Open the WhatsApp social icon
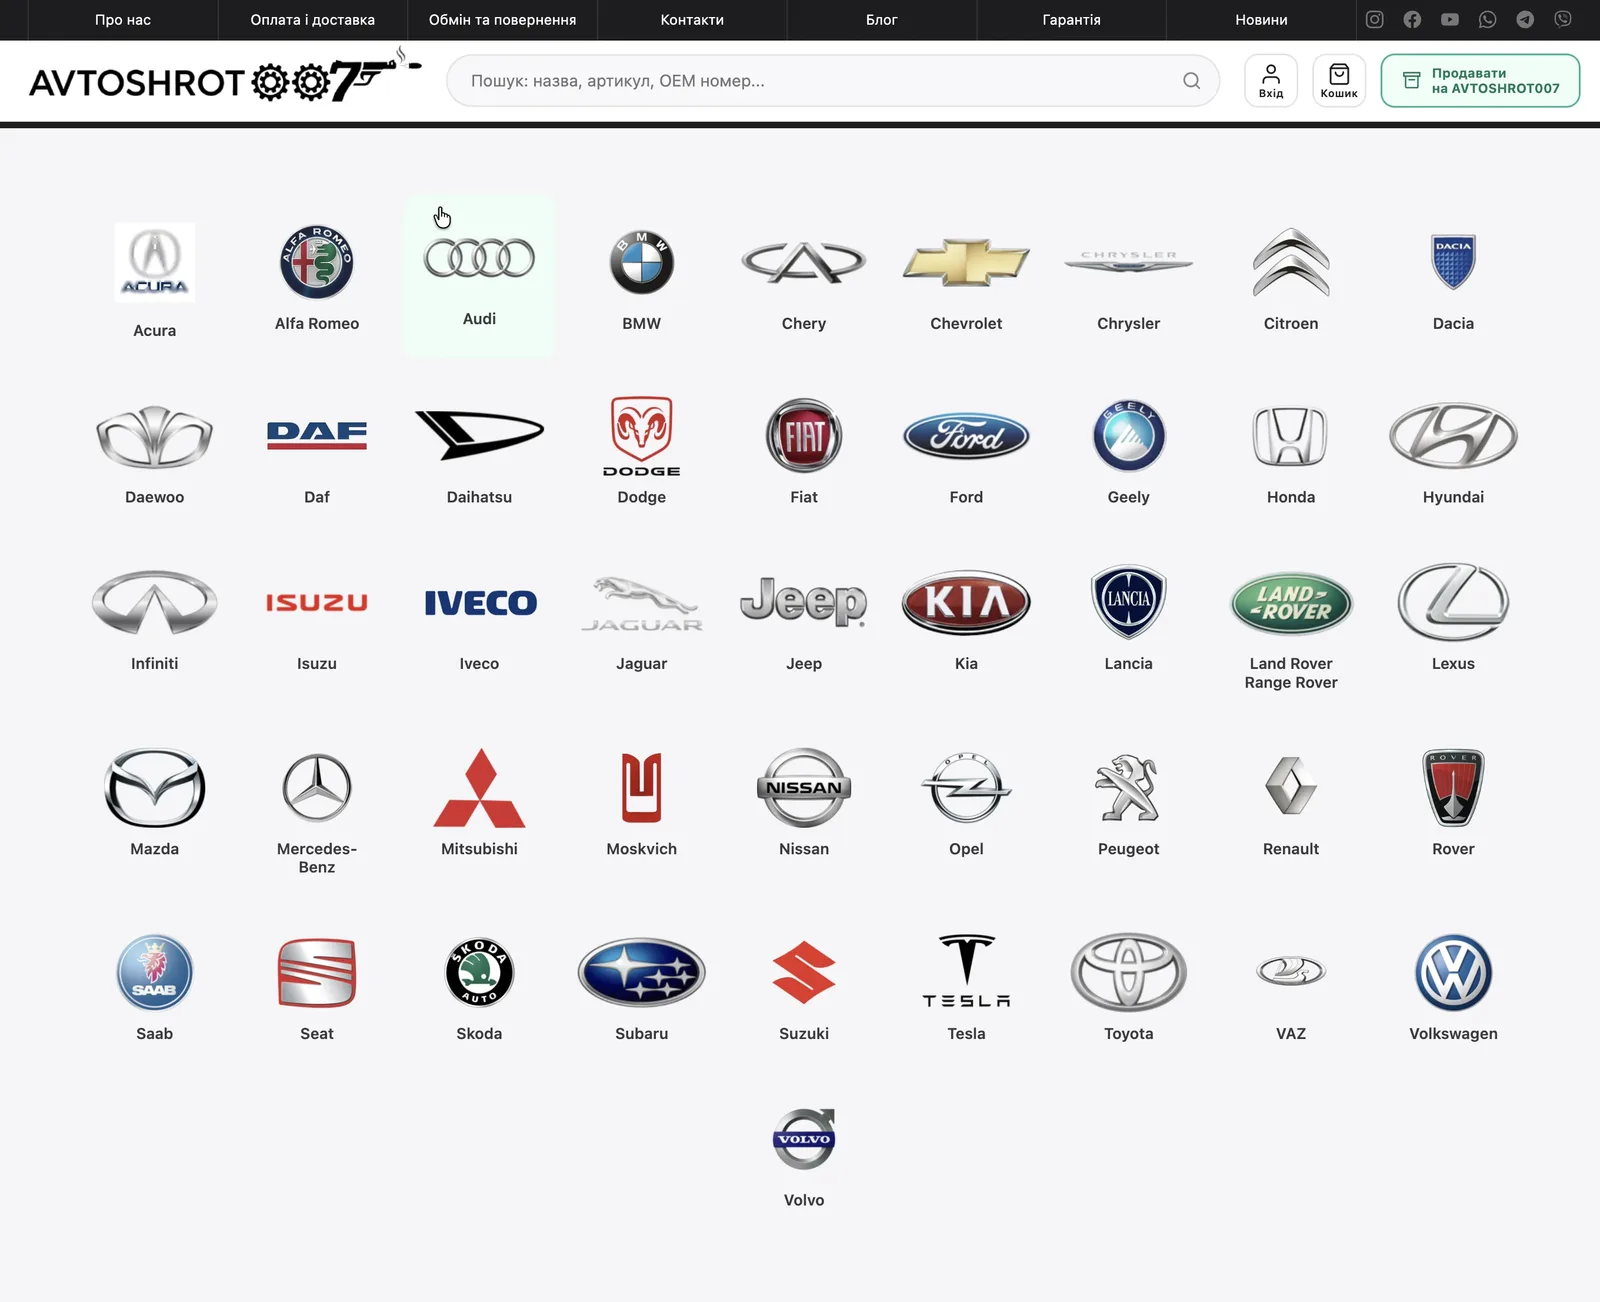 coord(1487,19)
